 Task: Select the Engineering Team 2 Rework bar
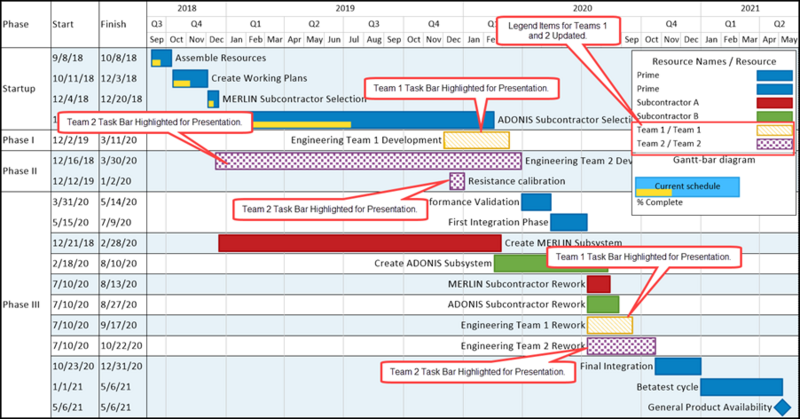(621, 346)
